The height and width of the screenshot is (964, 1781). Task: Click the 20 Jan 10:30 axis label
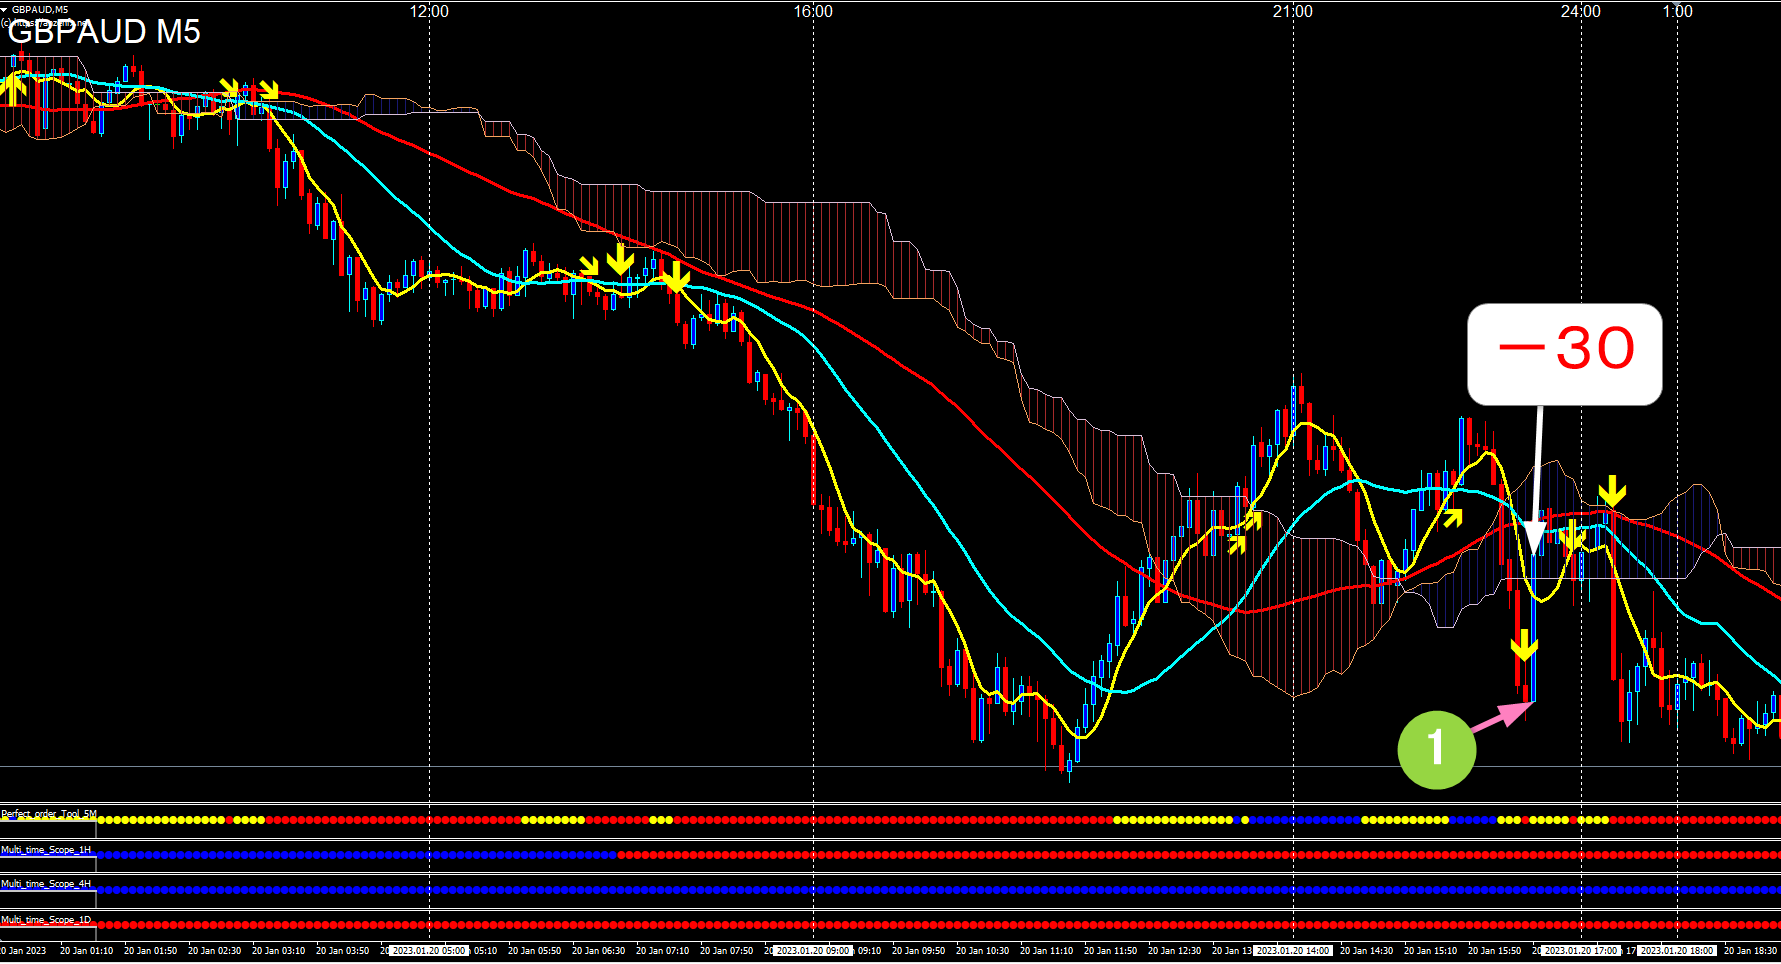982,951
